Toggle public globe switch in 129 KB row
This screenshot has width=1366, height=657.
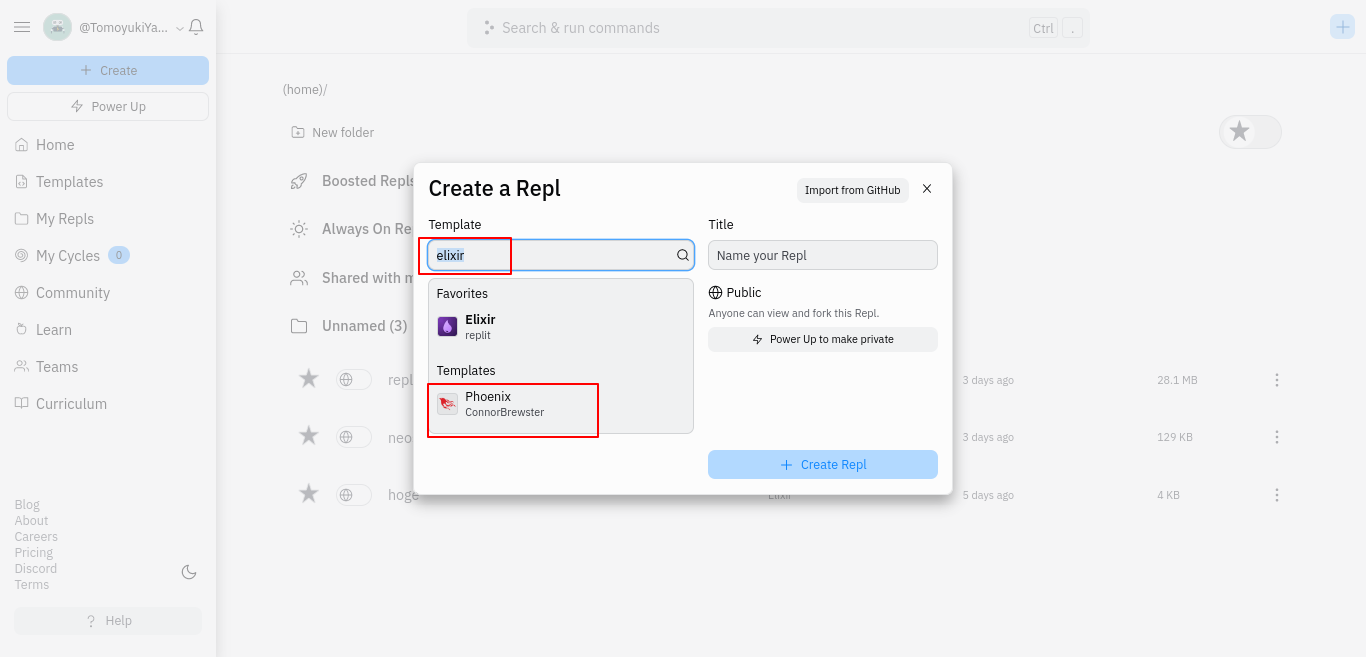pyautogui.click(x=354, y=437)
